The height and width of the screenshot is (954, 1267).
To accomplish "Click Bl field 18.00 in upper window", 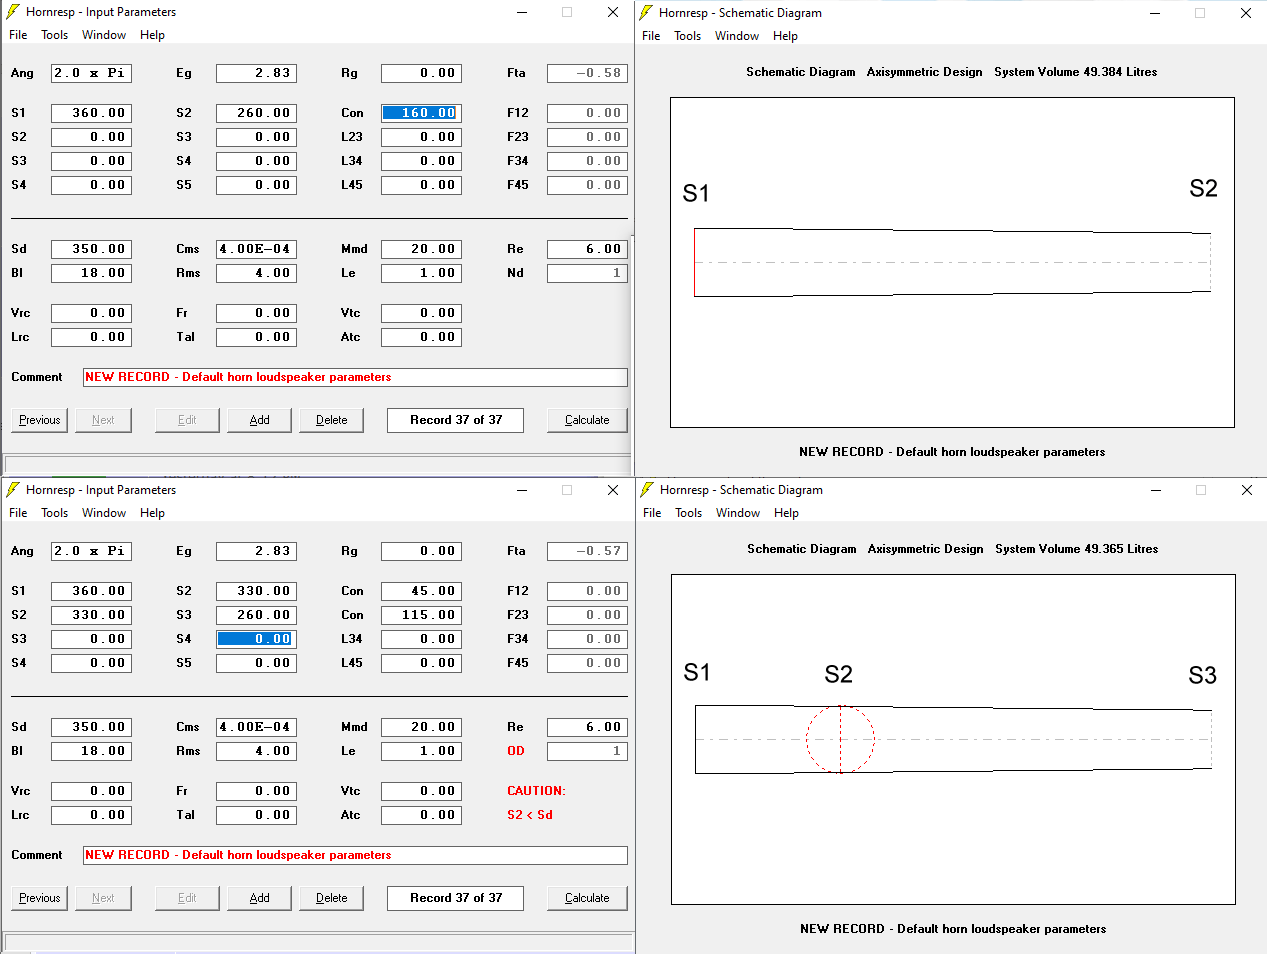I will tap(91, 273).
